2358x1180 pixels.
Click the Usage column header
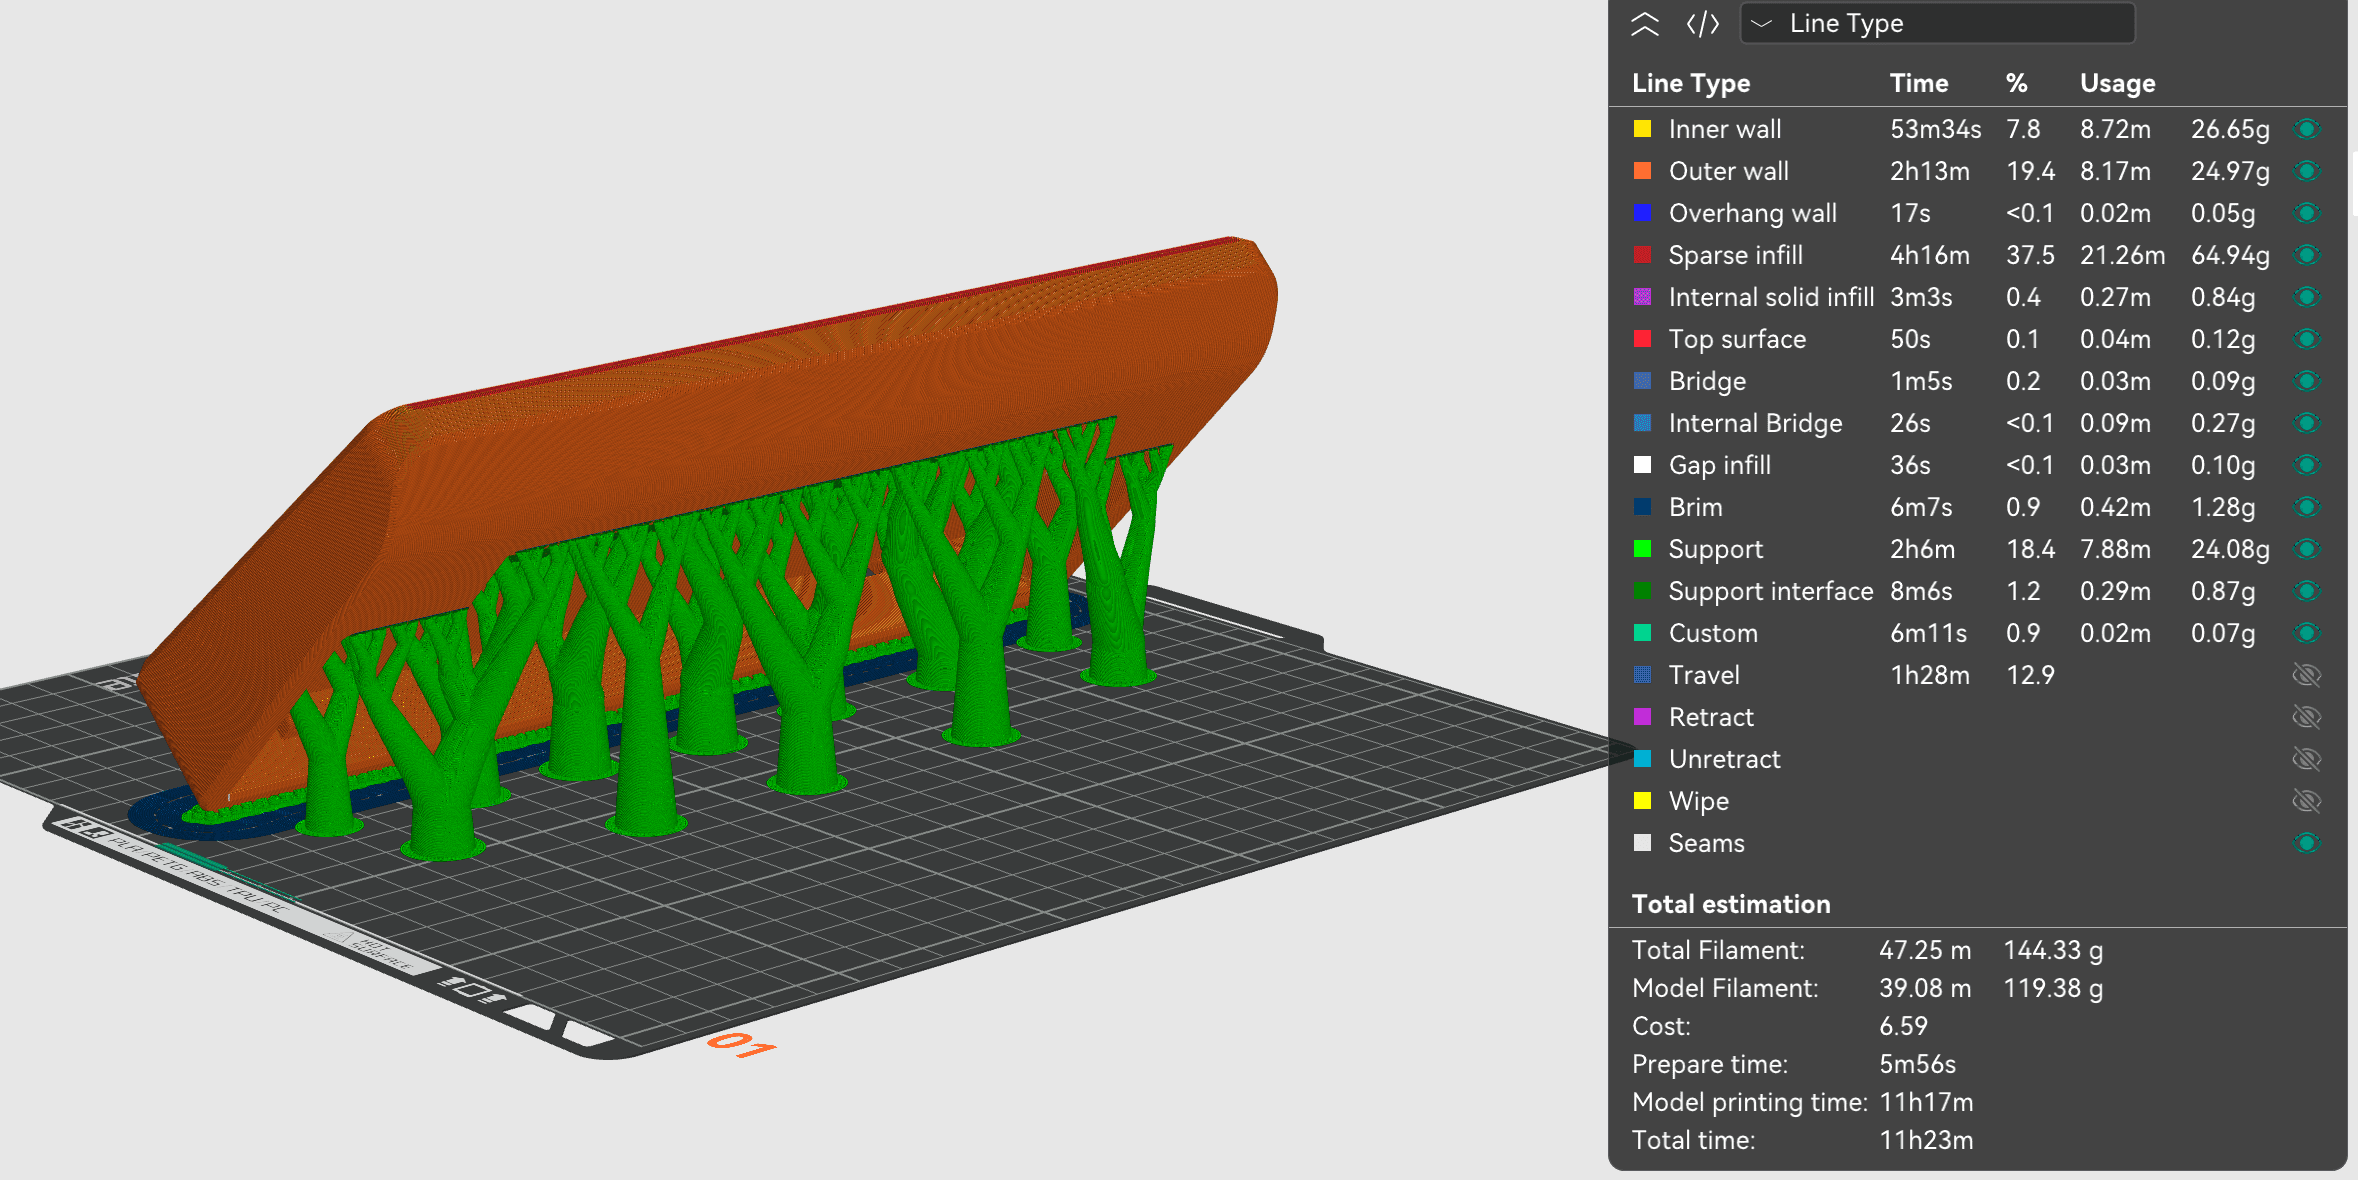[2117, 83]
